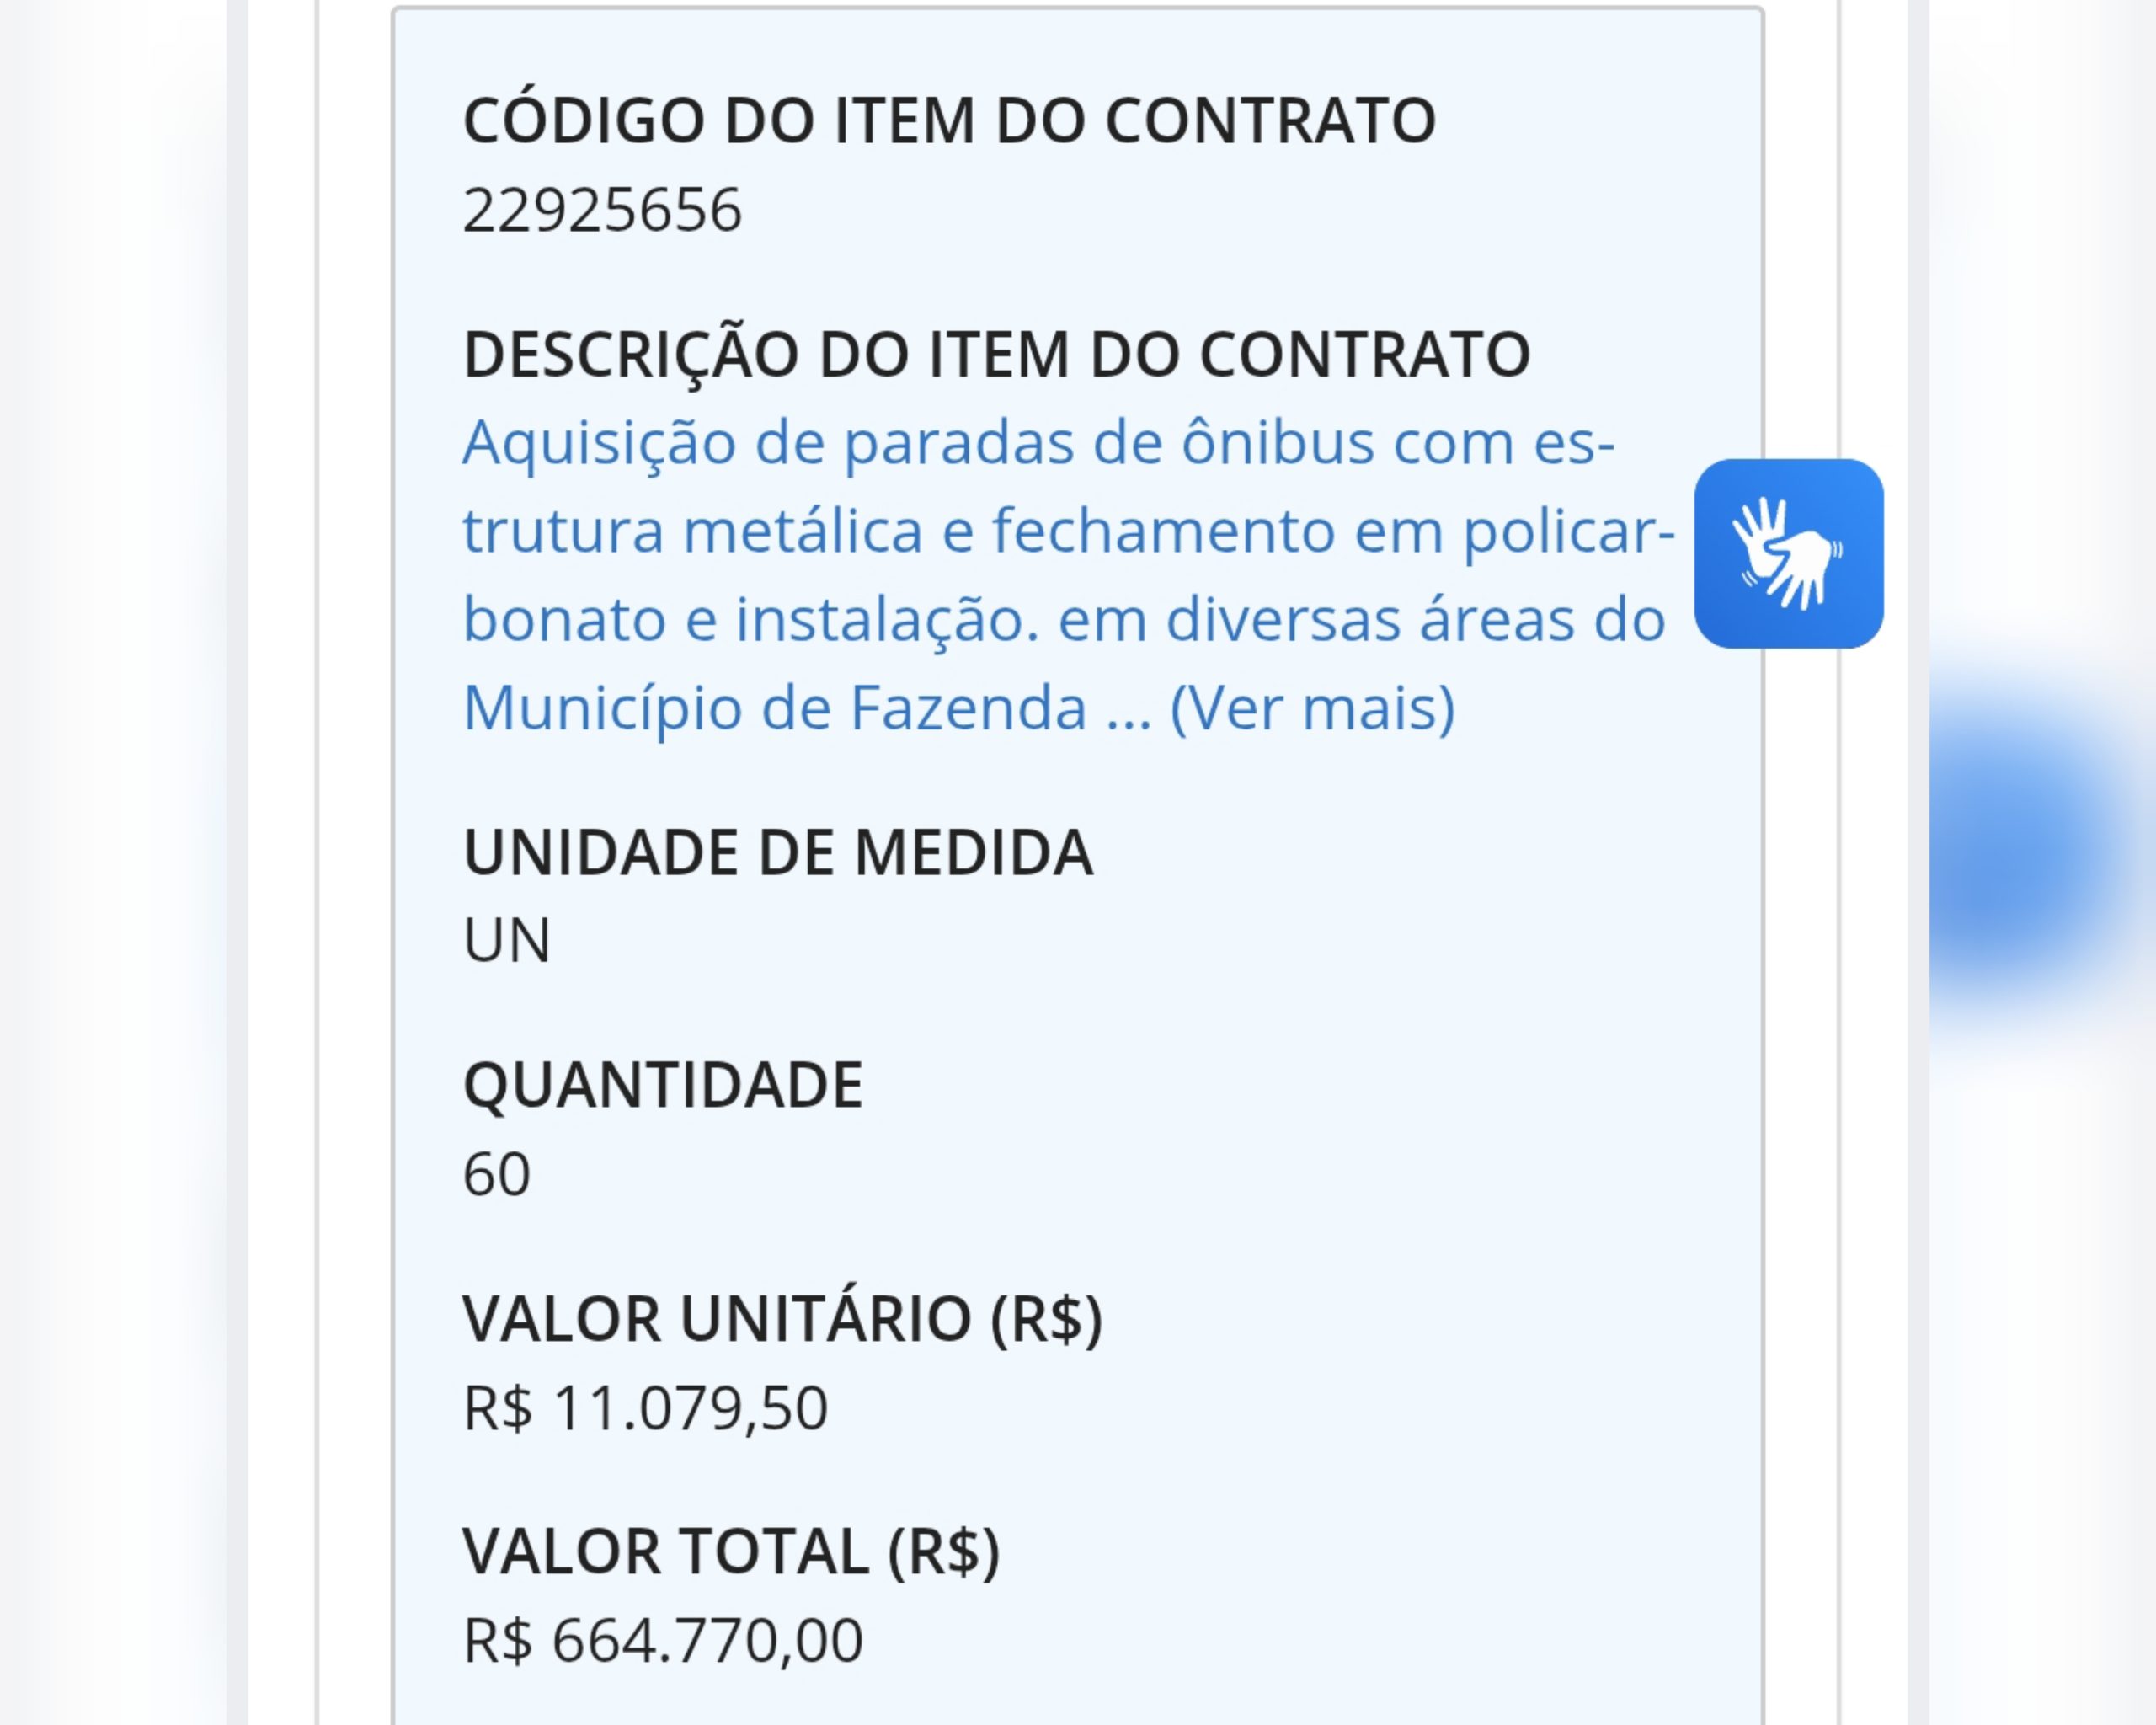The width and height of the screenshot is (2156, 1725).
Task: Click the unit price R$ 11.079,50
Action: click(x=645, y=1408)
